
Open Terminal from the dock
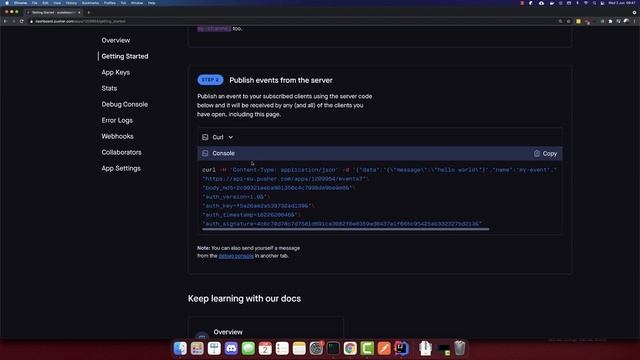333,348
